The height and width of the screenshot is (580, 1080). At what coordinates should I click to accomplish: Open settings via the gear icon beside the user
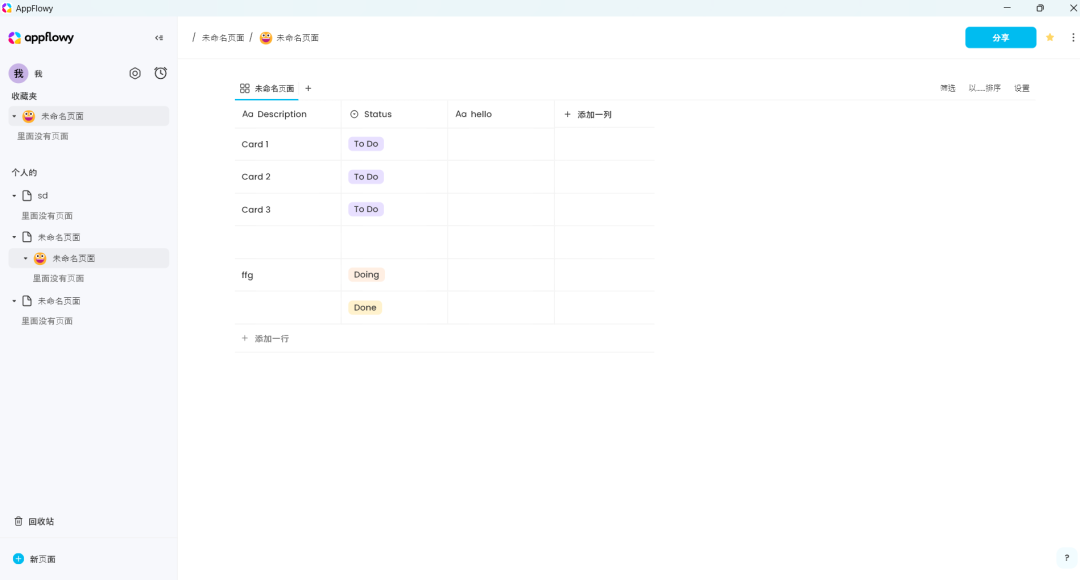tap(135, 73)
